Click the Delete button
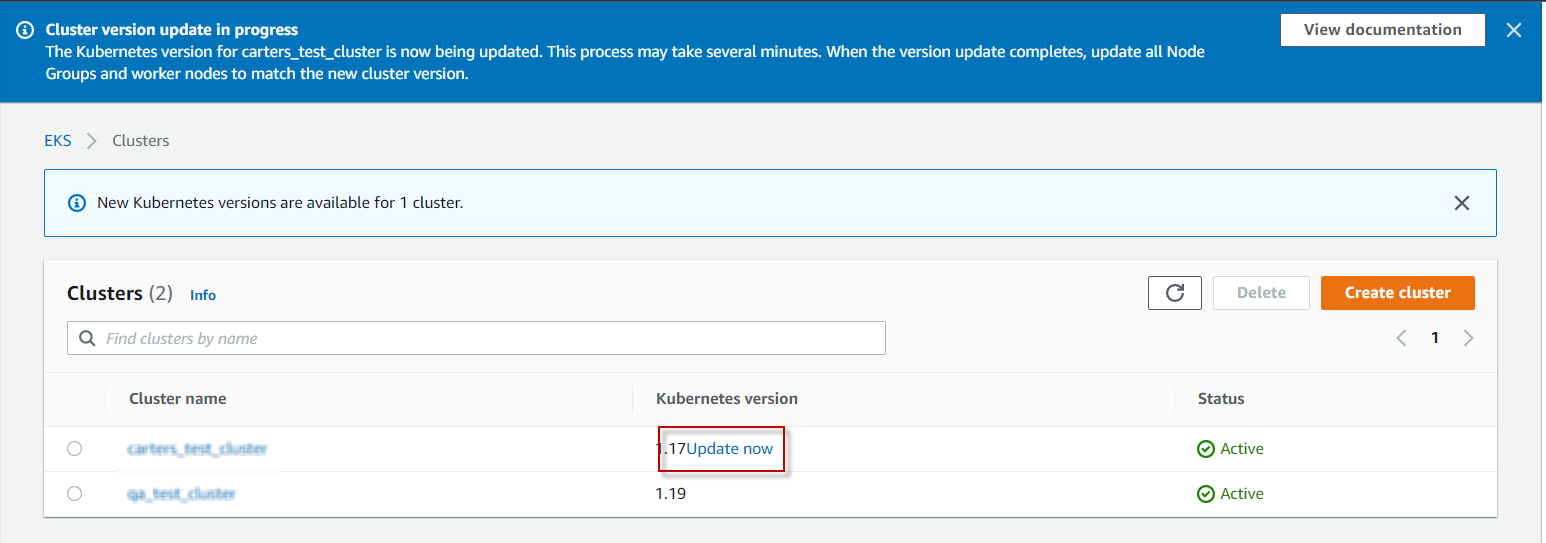Viewport: 1546px width, 543px height. [x=1261, y=293]
